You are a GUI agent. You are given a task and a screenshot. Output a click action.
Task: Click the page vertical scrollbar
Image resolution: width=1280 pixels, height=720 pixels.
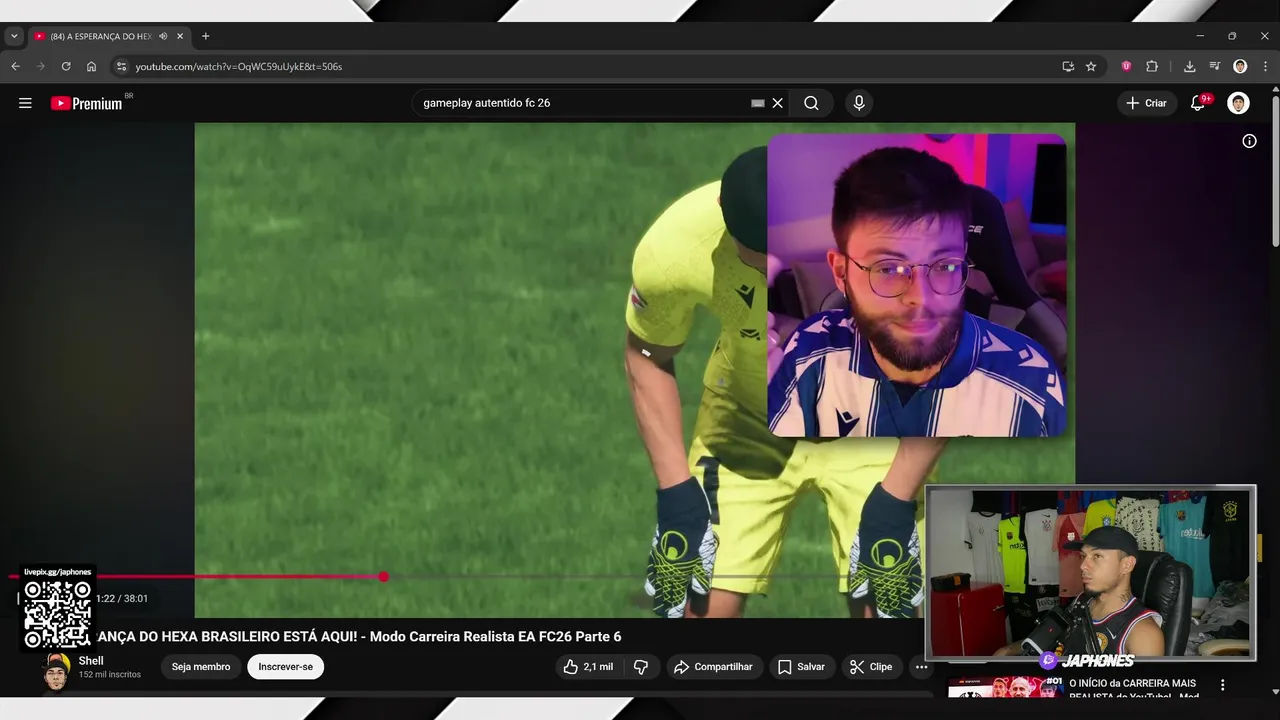(1275, 170)
